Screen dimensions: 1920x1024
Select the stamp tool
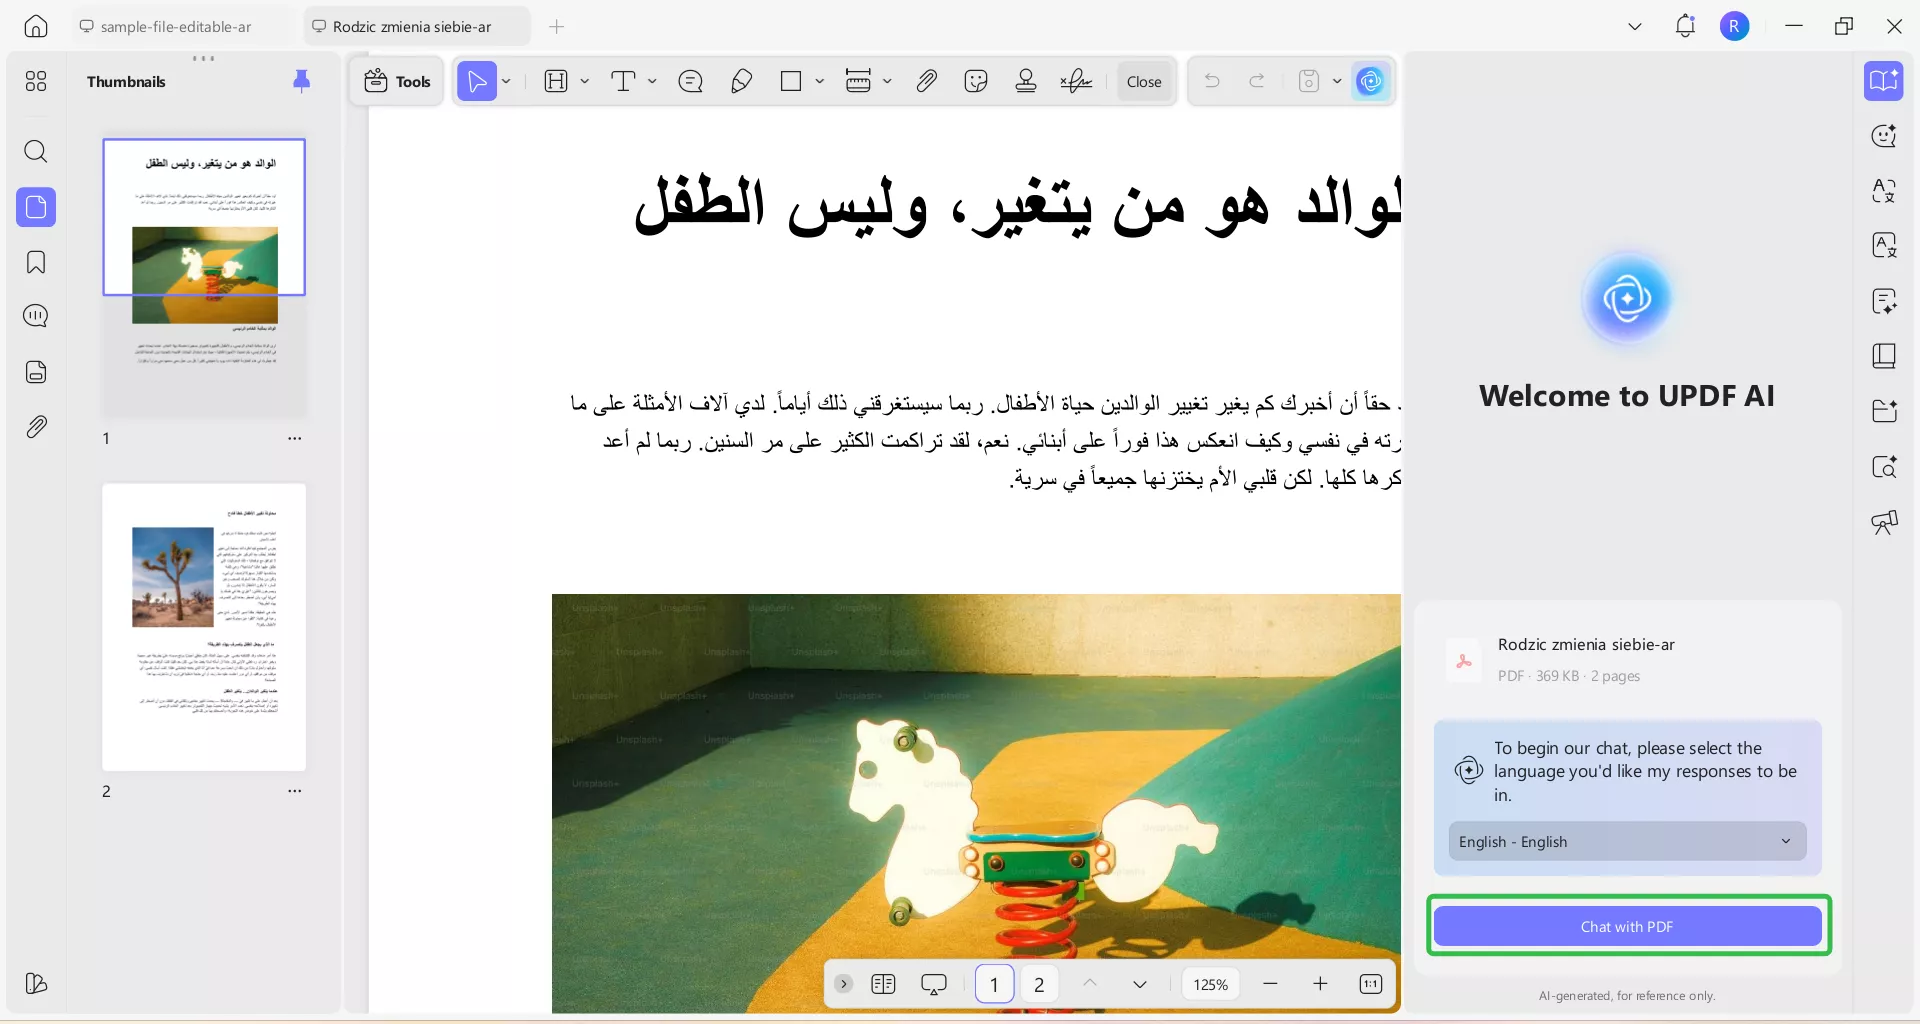[x=1026, y=81]
